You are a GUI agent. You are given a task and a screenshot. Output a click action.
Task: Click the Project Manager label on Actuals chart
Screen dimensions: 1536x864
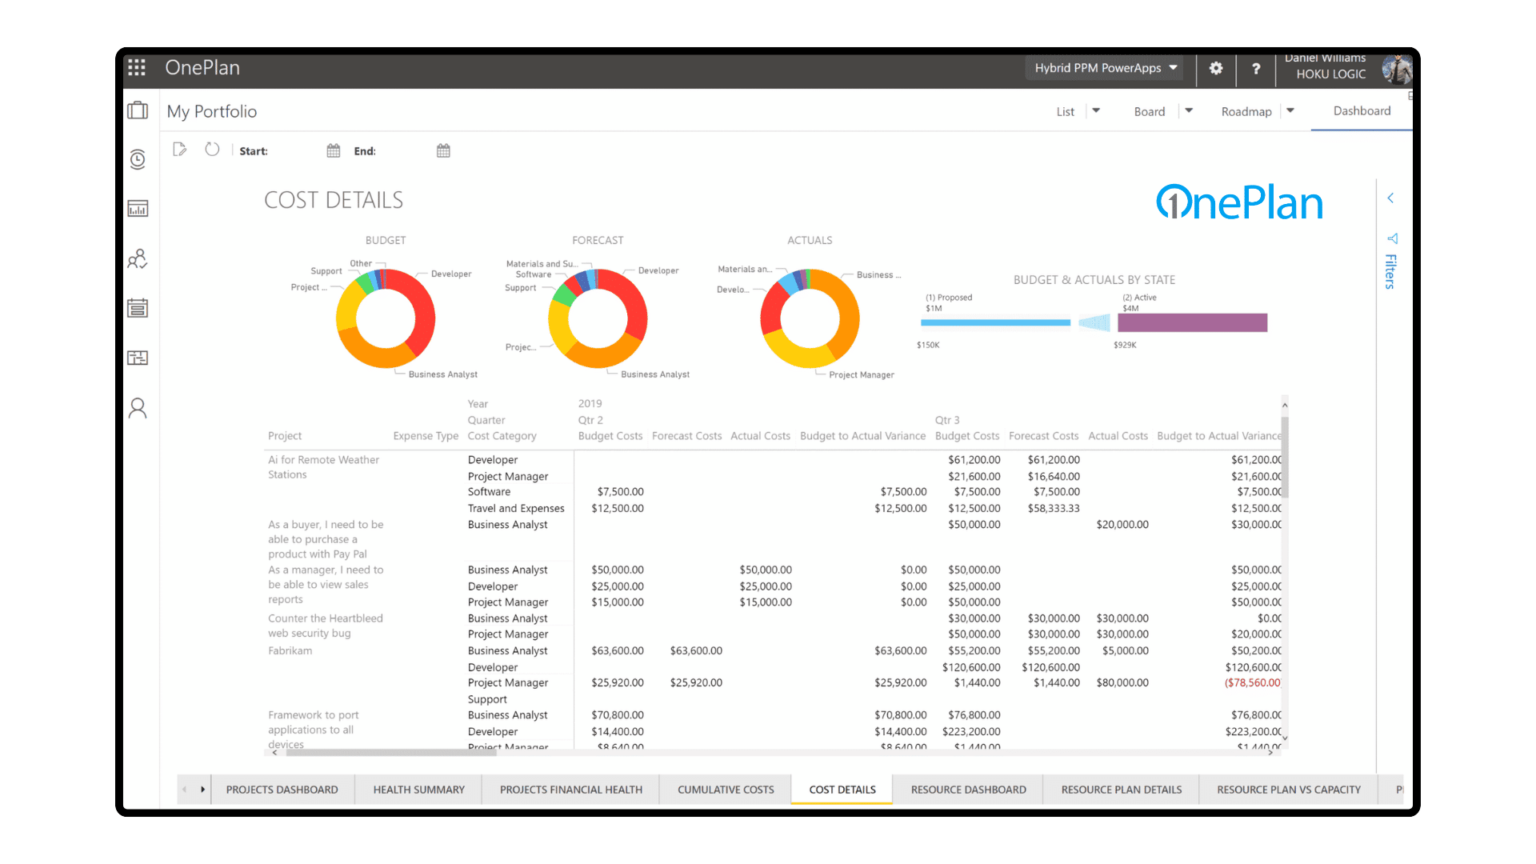861,375
